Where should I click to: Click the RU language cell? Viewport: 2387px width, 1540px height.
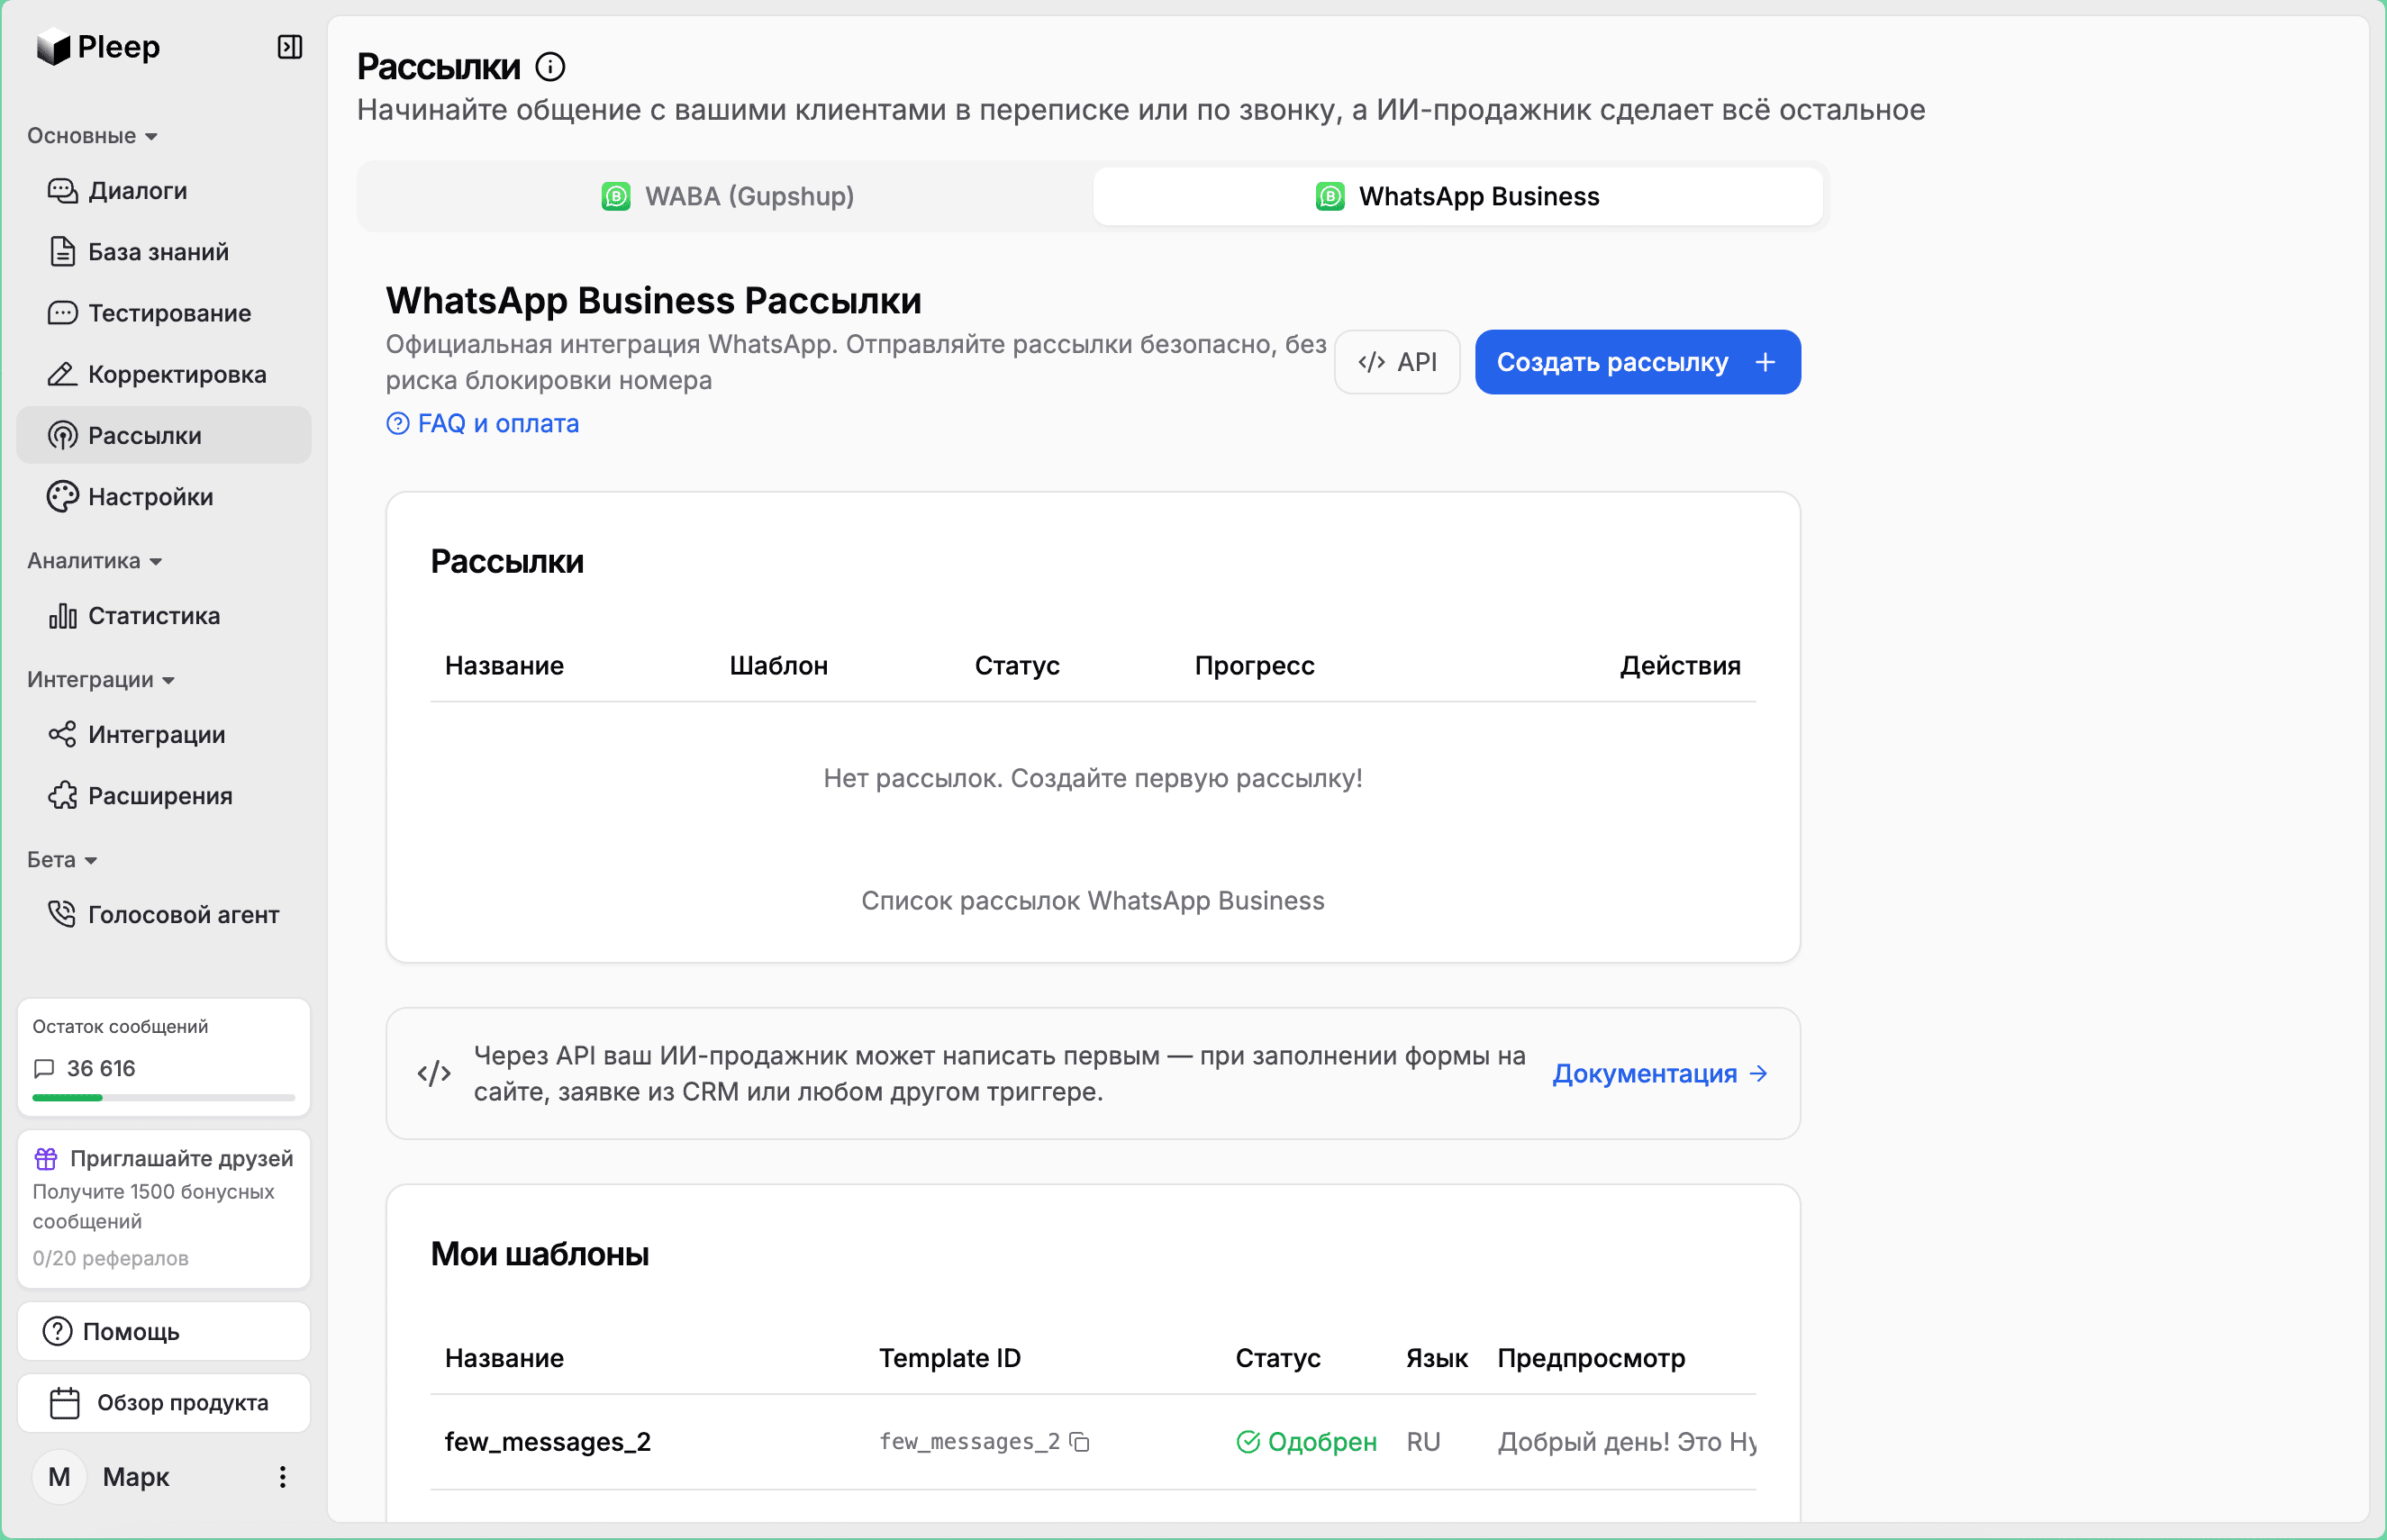pos(1423,1442)
